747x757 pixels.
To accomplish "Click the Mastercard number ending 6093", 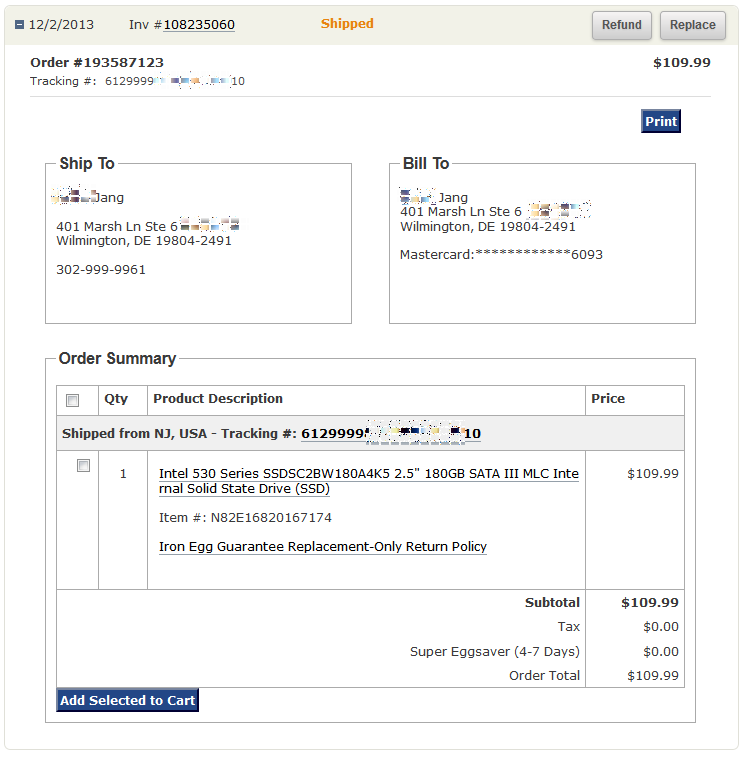I will (x=501, y=255).
